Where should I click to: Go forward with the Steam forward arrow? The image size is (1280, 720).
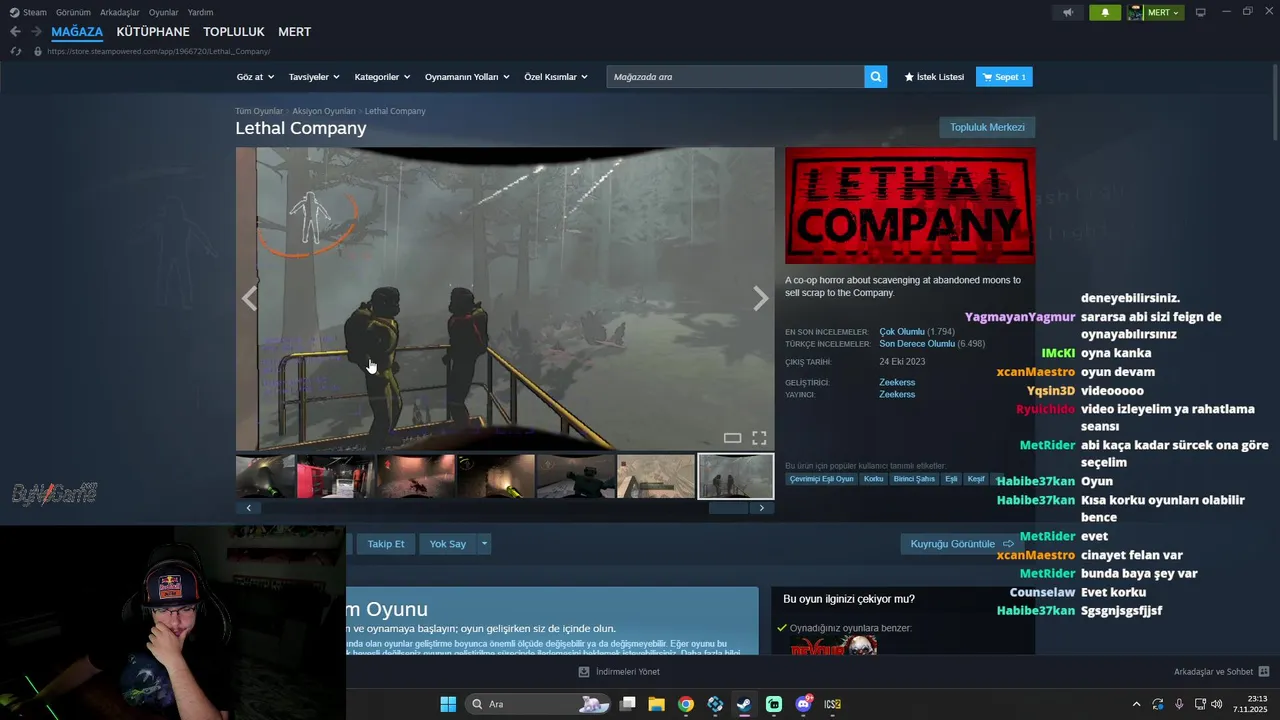point(36,32)
